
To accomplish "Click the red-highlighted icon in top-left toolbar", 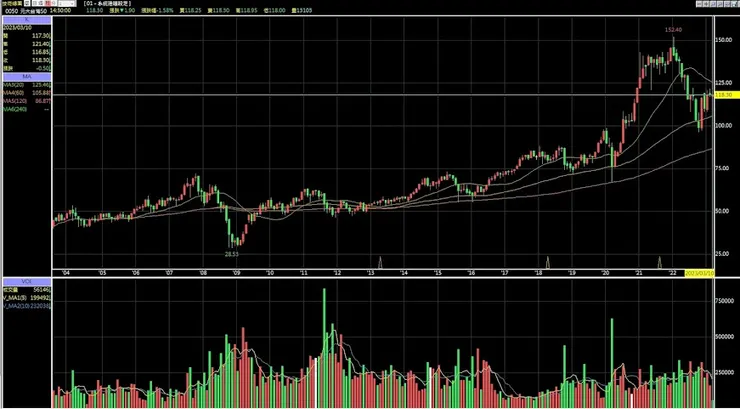I will click(46, 3).
